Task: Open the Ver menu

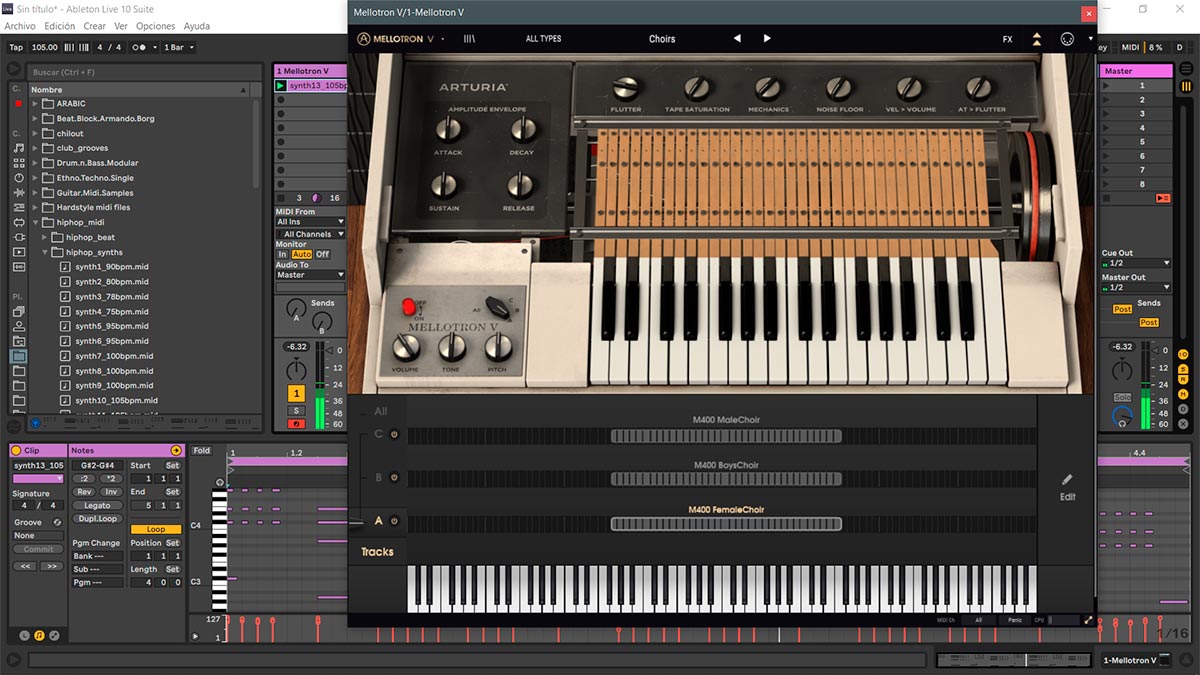Action: click(x=121, y=26)
